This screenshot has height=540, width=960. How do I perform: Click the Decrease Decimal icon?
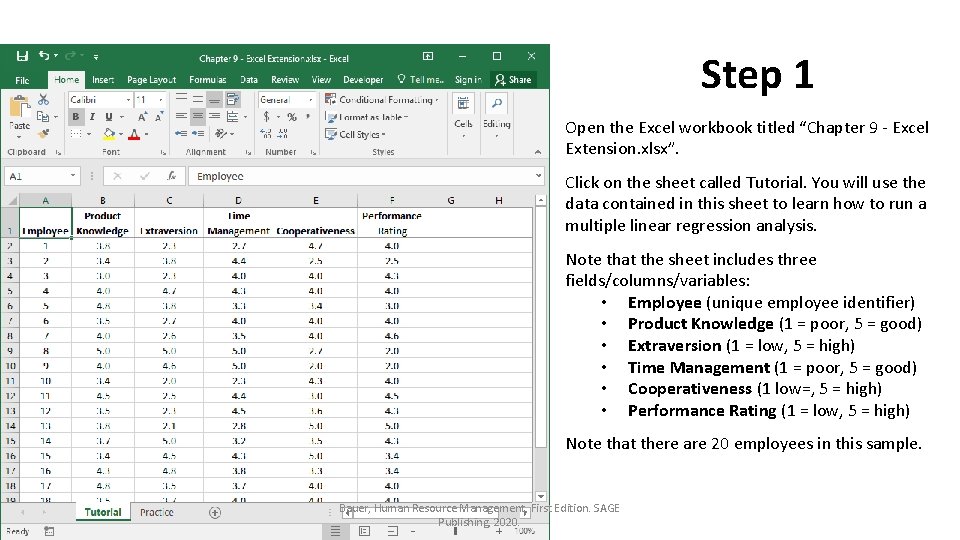pos(283,133)
